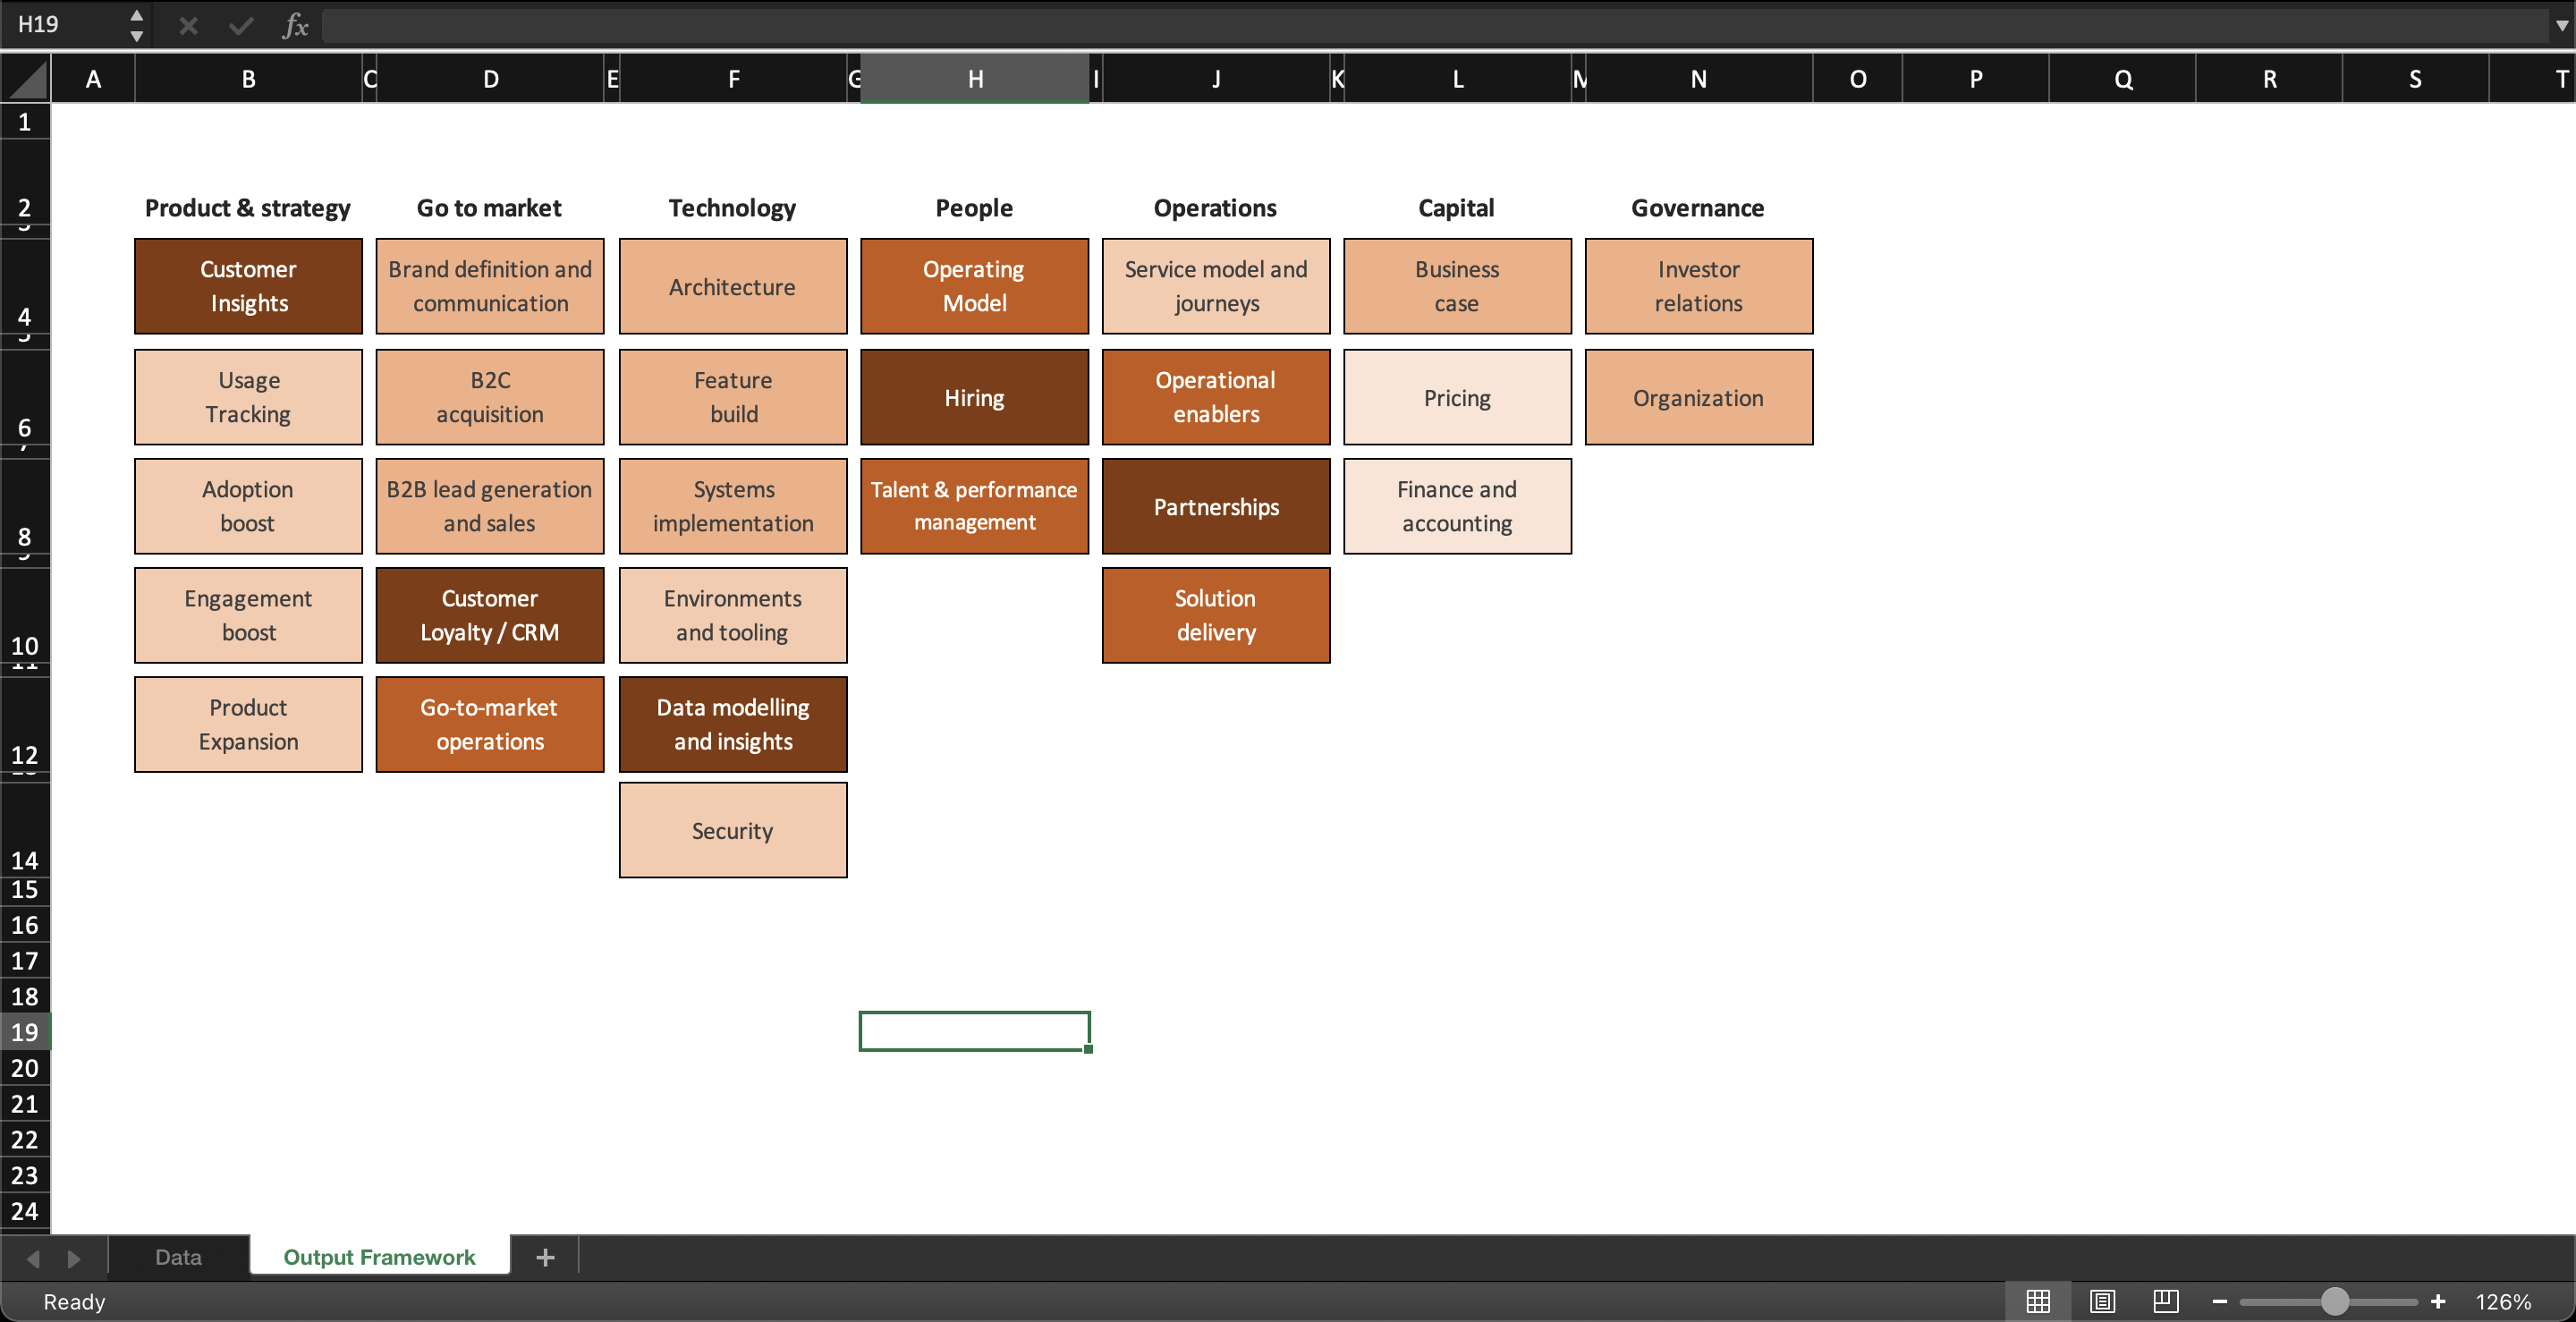Image resolution: width=2576 pixels, height=1322 pixels.
Task: Switch to Normal view icon
Action: [x=2037, y=1301]
